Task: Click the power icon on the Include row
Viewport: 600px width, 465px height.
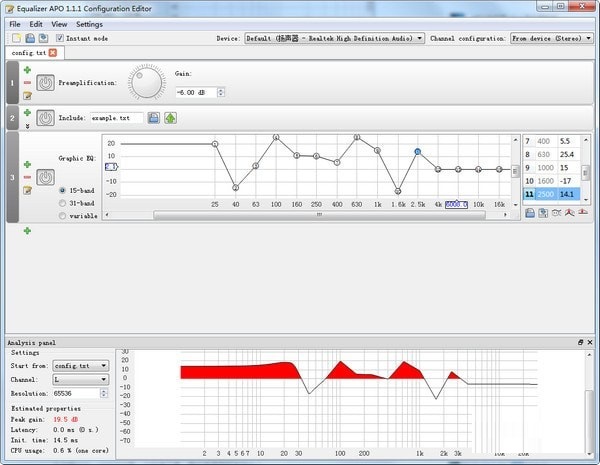Action: pos(45,118)
